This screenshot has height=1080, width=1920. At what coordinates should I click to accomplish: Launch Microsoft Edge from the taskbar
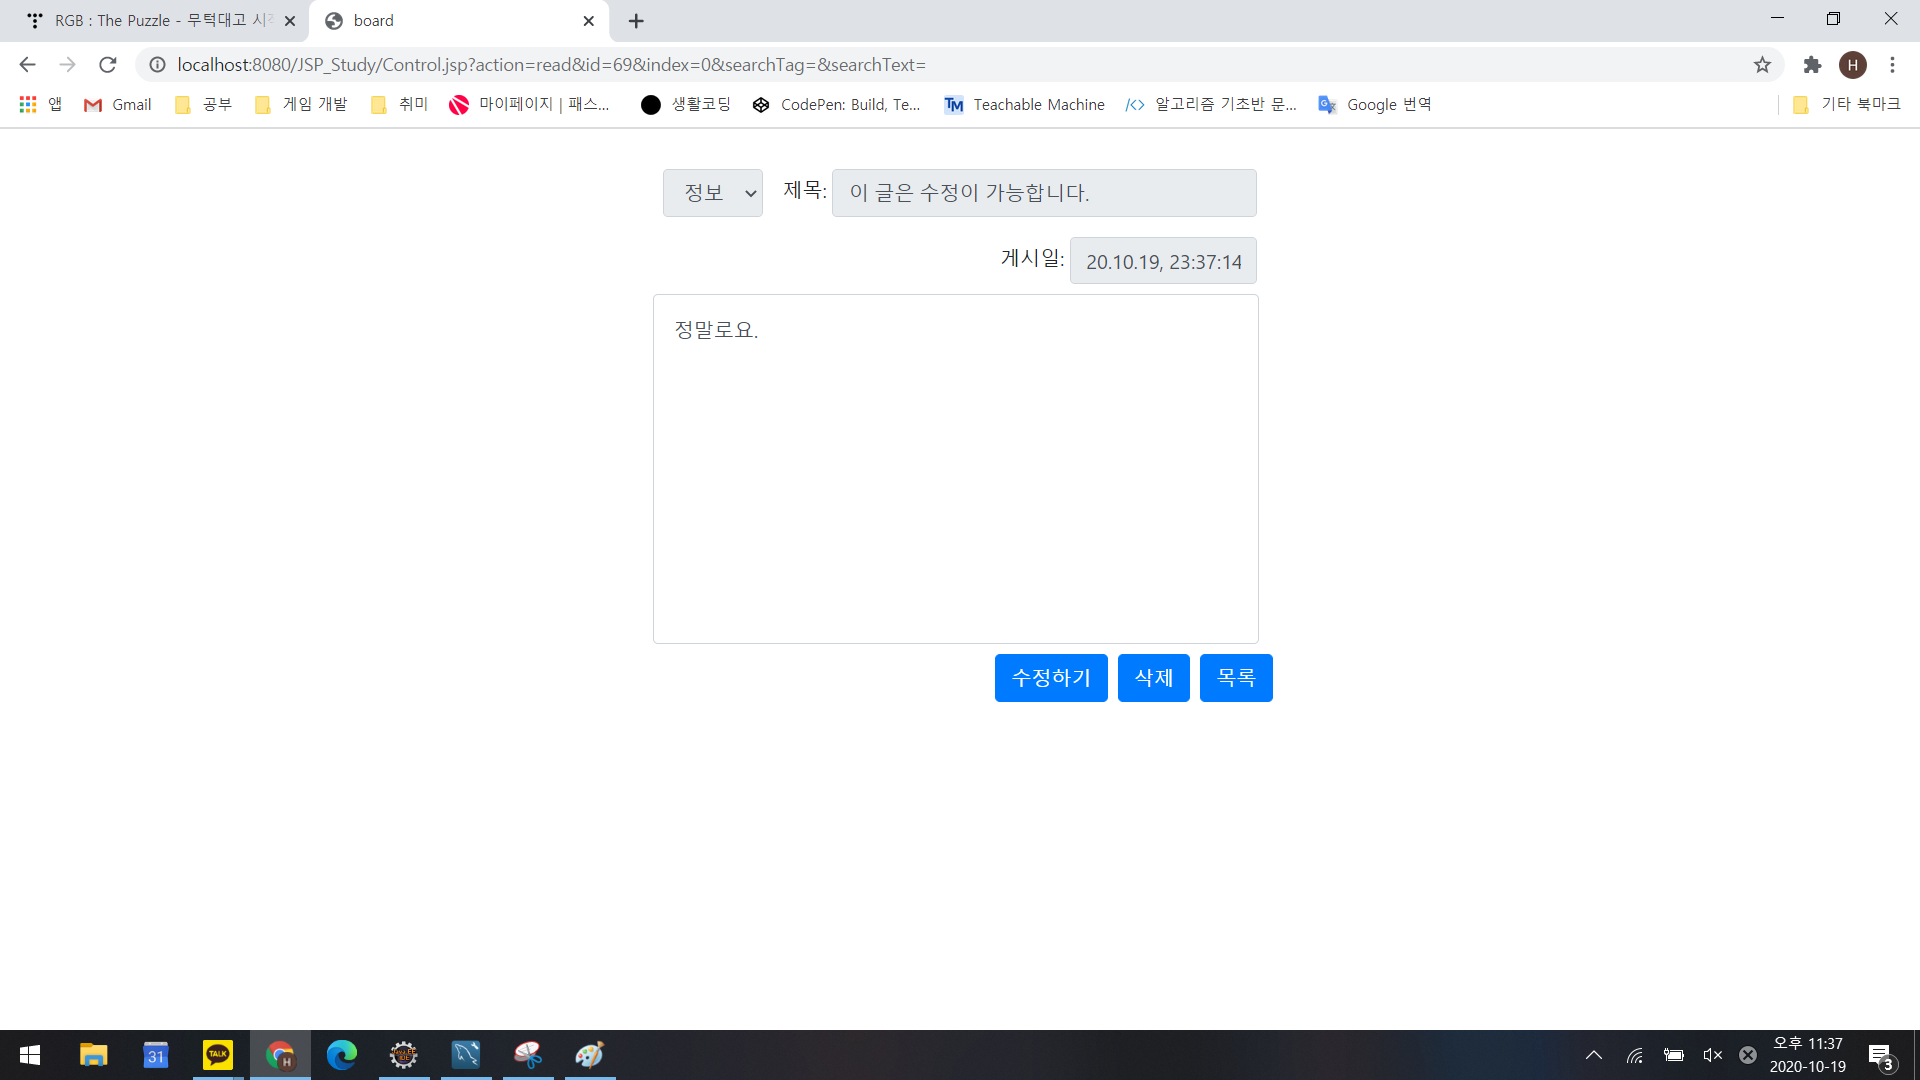(342, 1055)
